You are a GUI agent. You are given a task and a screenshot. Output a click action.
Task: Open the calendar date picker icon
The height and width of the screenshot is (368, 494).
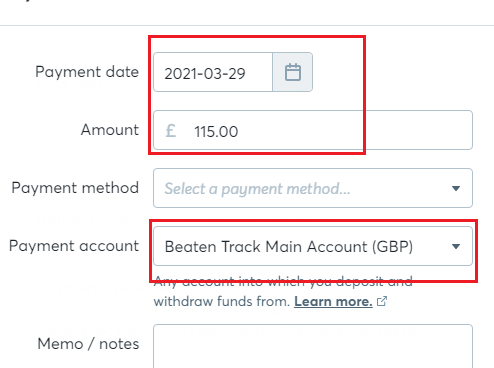(x=293, y=72)
